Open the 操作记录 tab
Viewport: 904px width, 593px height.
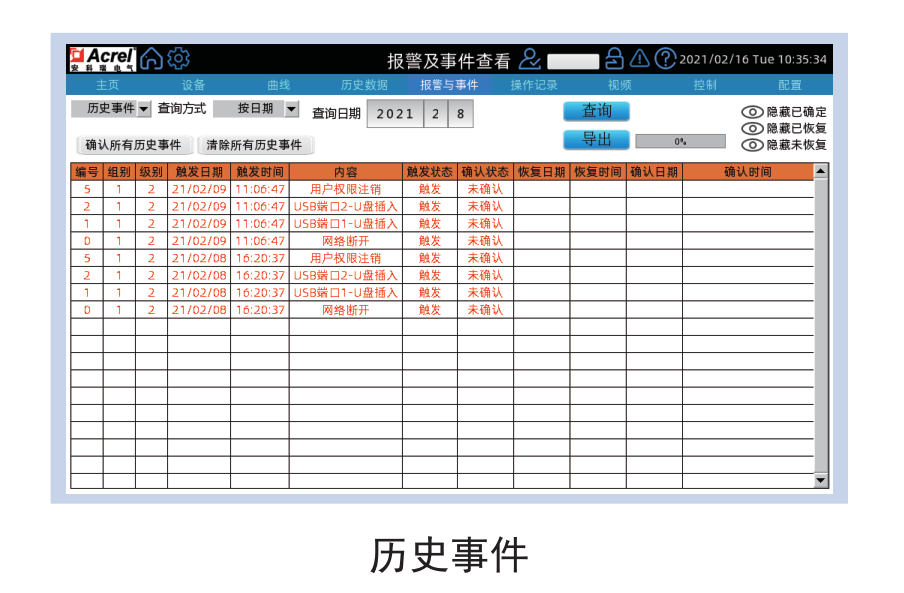pos(534,85)
